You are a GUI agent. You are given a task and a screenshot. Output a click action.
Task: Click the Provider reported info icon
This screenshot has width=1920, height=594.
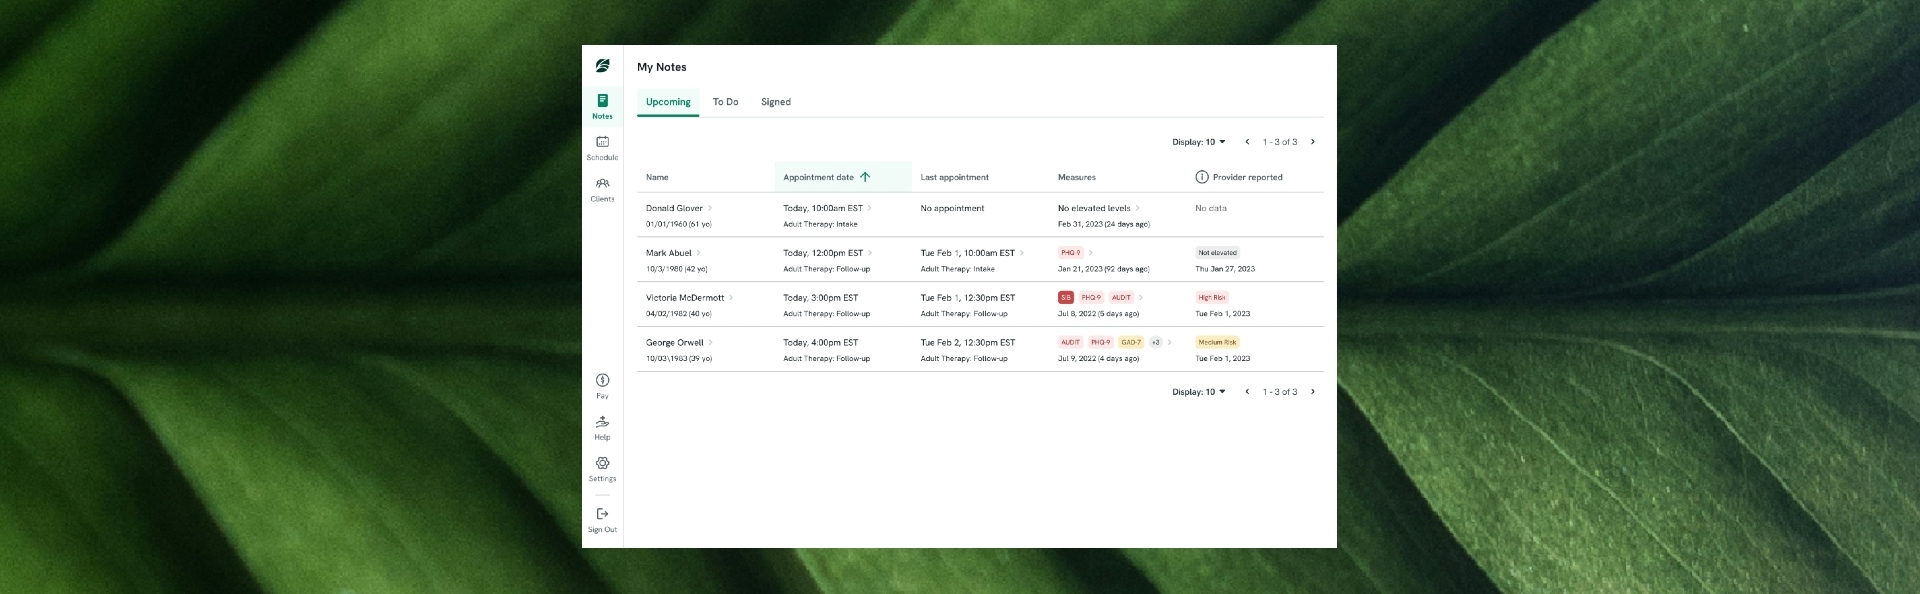(x=1201, y=177)
